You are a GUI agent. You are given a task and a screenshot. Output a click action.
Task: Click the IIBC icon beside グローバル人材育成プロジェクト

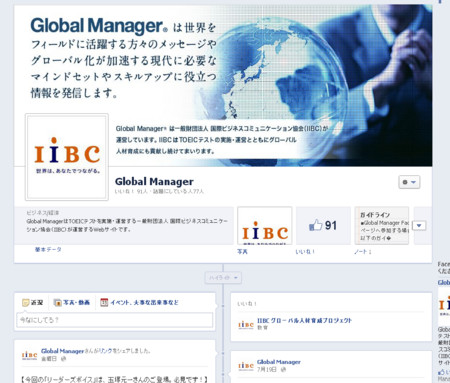[246, 324]
